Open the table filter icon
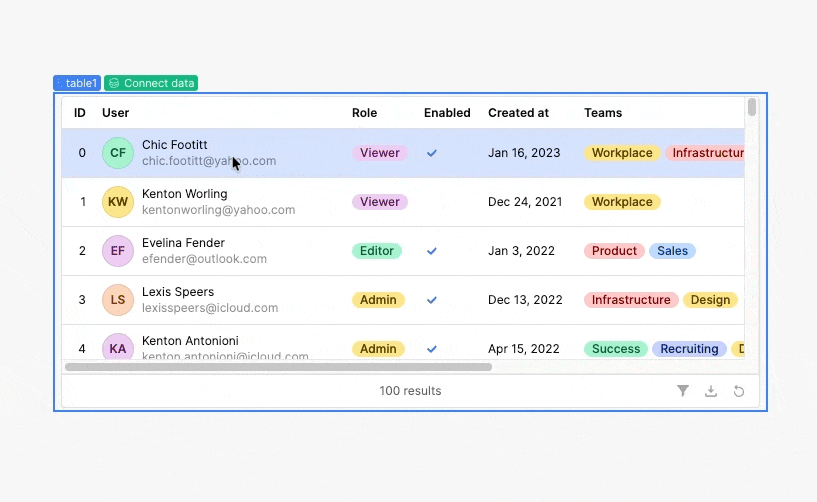This screenshot has height=502, width=817. 683,391
